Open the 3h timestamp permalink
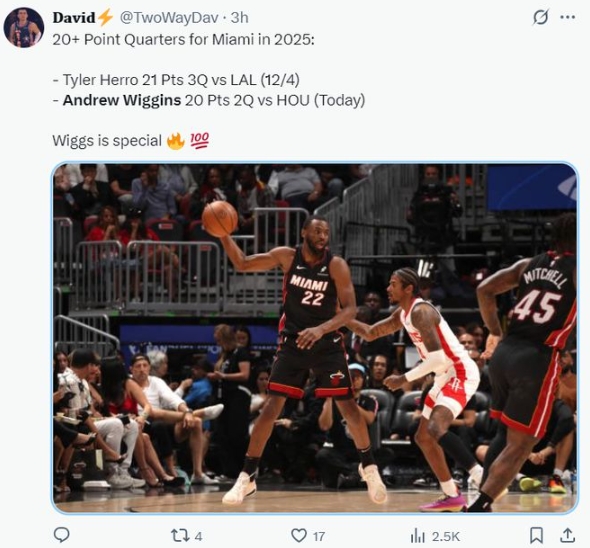The image size is (590, 548). tap(239, 18)
